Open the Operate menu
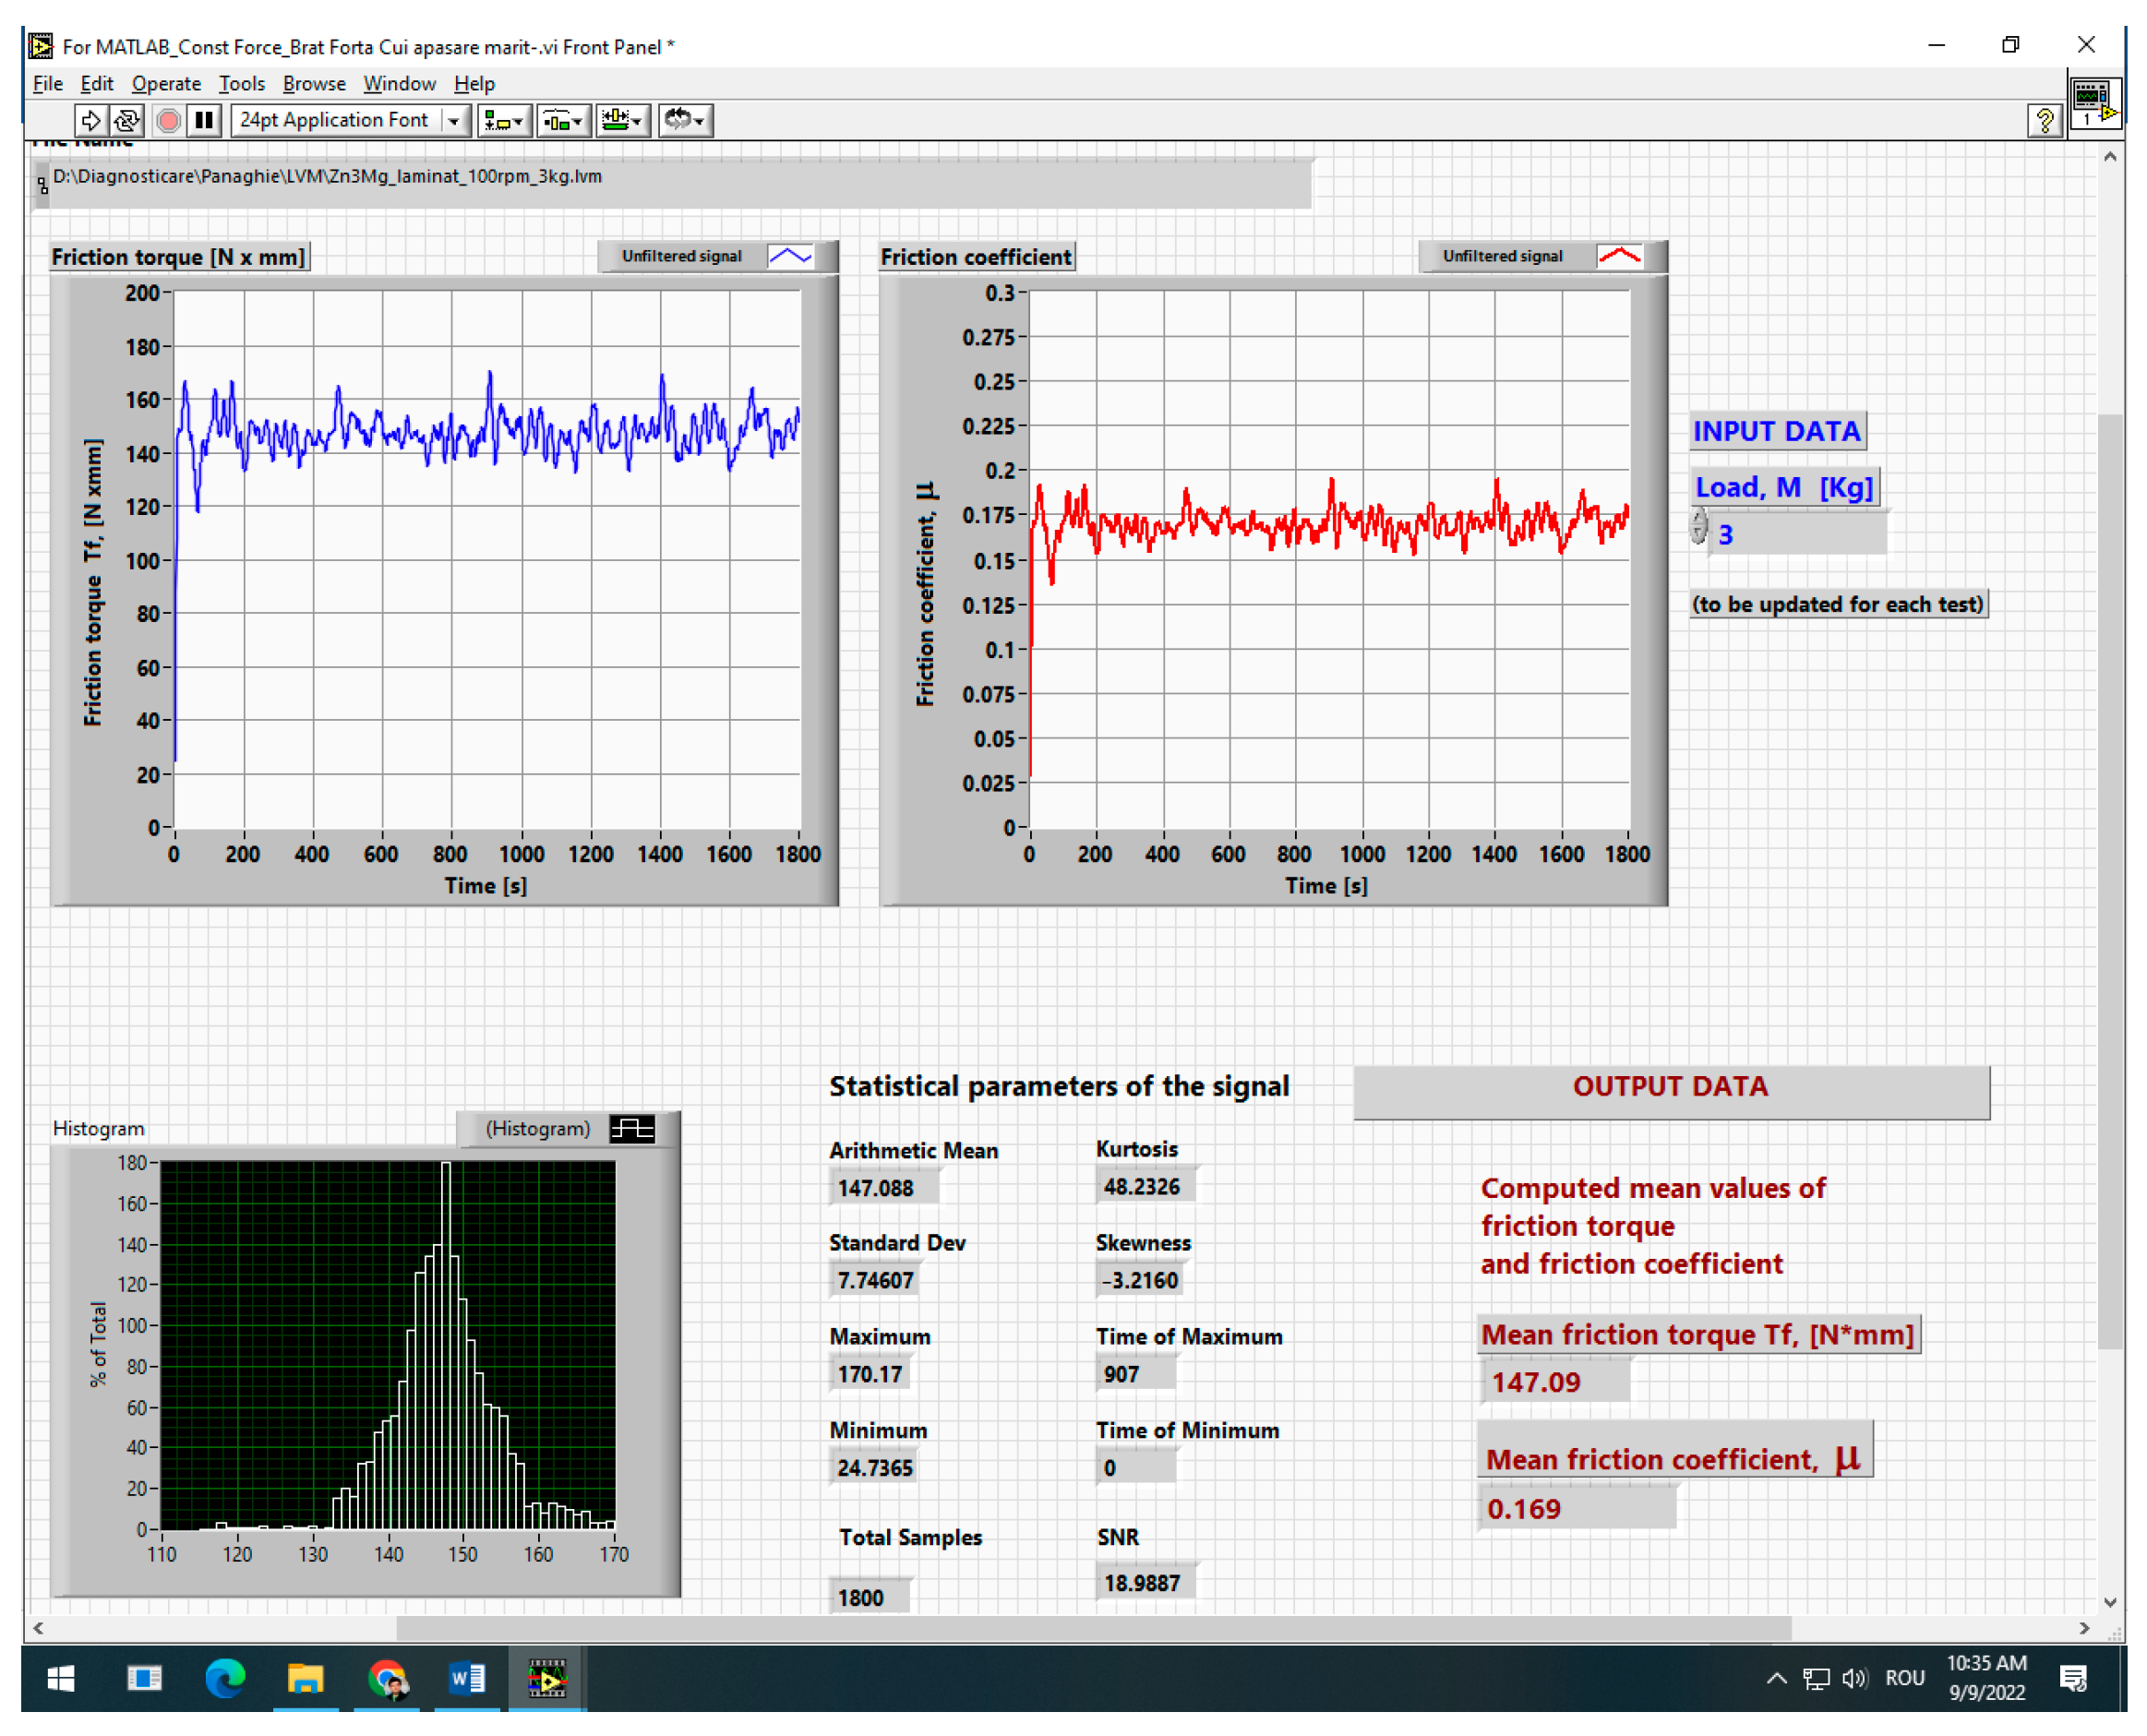Image resolution: width=2147 pixels, height=1736 pixels. tap(167, 84)
